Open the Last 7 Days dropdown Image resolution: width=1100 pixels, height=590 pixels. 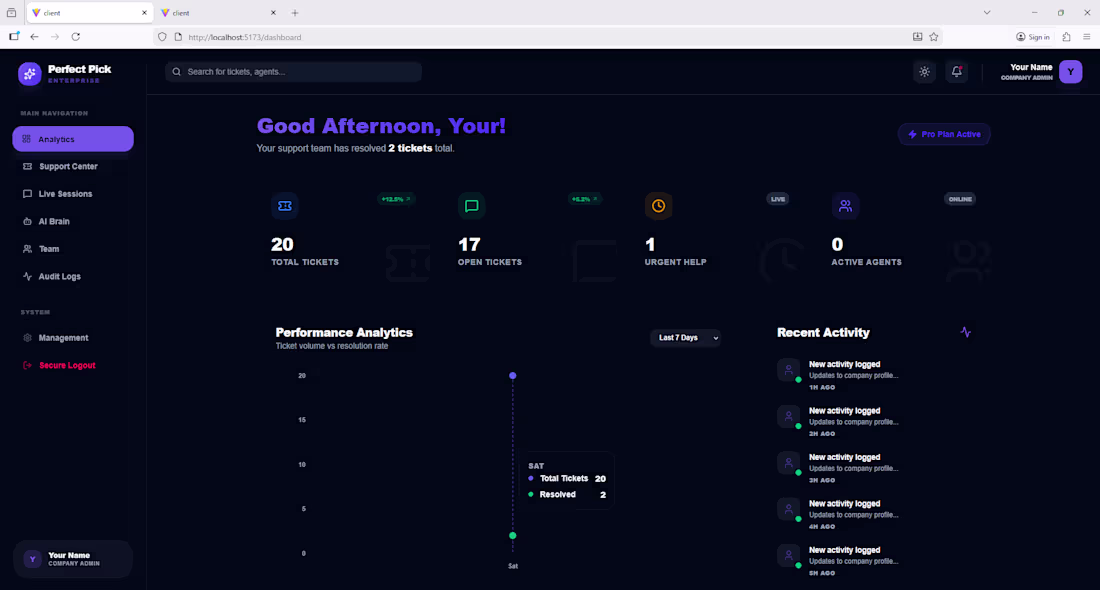(685, 337)
